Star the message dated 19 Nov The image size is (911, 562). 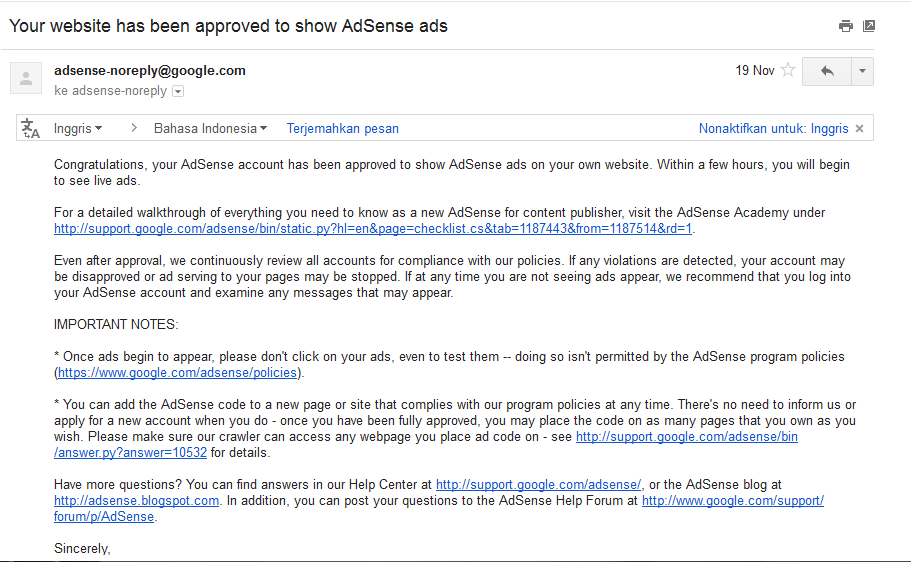(788, 70)
